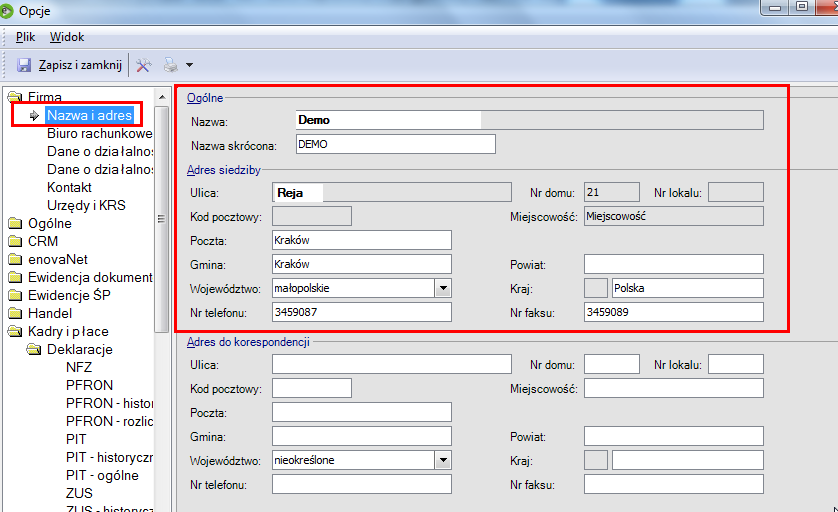Click Kraj field containing Polska
This screenshot has width=838, height=512.
688,288
